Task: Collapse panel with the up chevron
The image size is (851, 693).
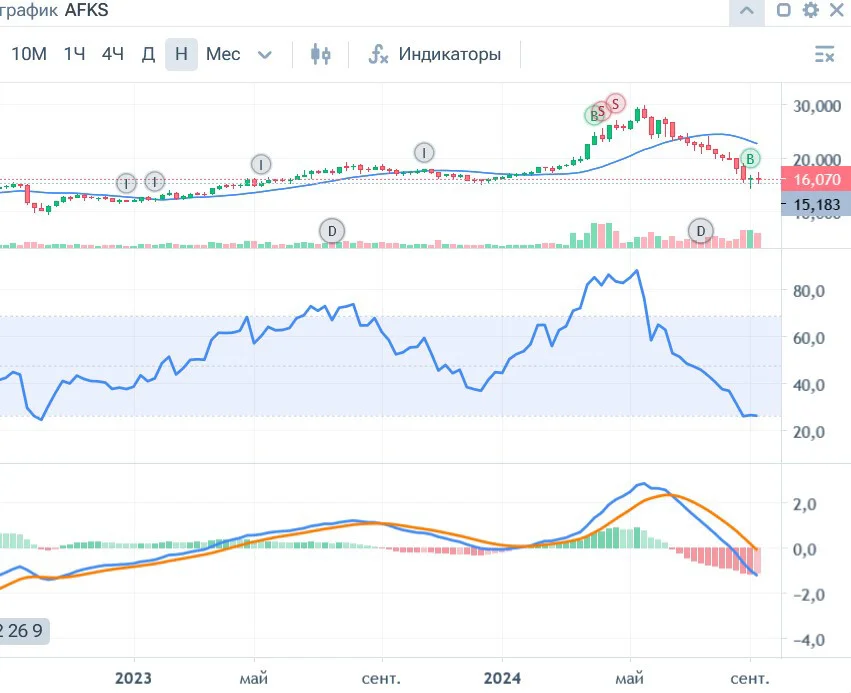Action: click(x=747, y=11)
